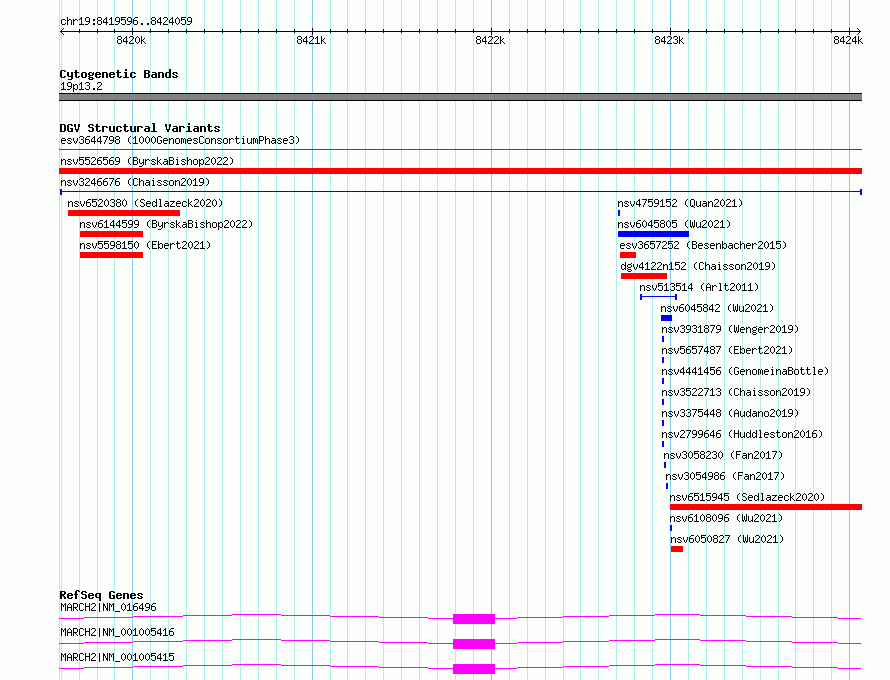The width and height of the screenshot is (890, 680).
Task: Select the MARCH2|NM_016496 magenta exon block
Action: click(474, 619)
